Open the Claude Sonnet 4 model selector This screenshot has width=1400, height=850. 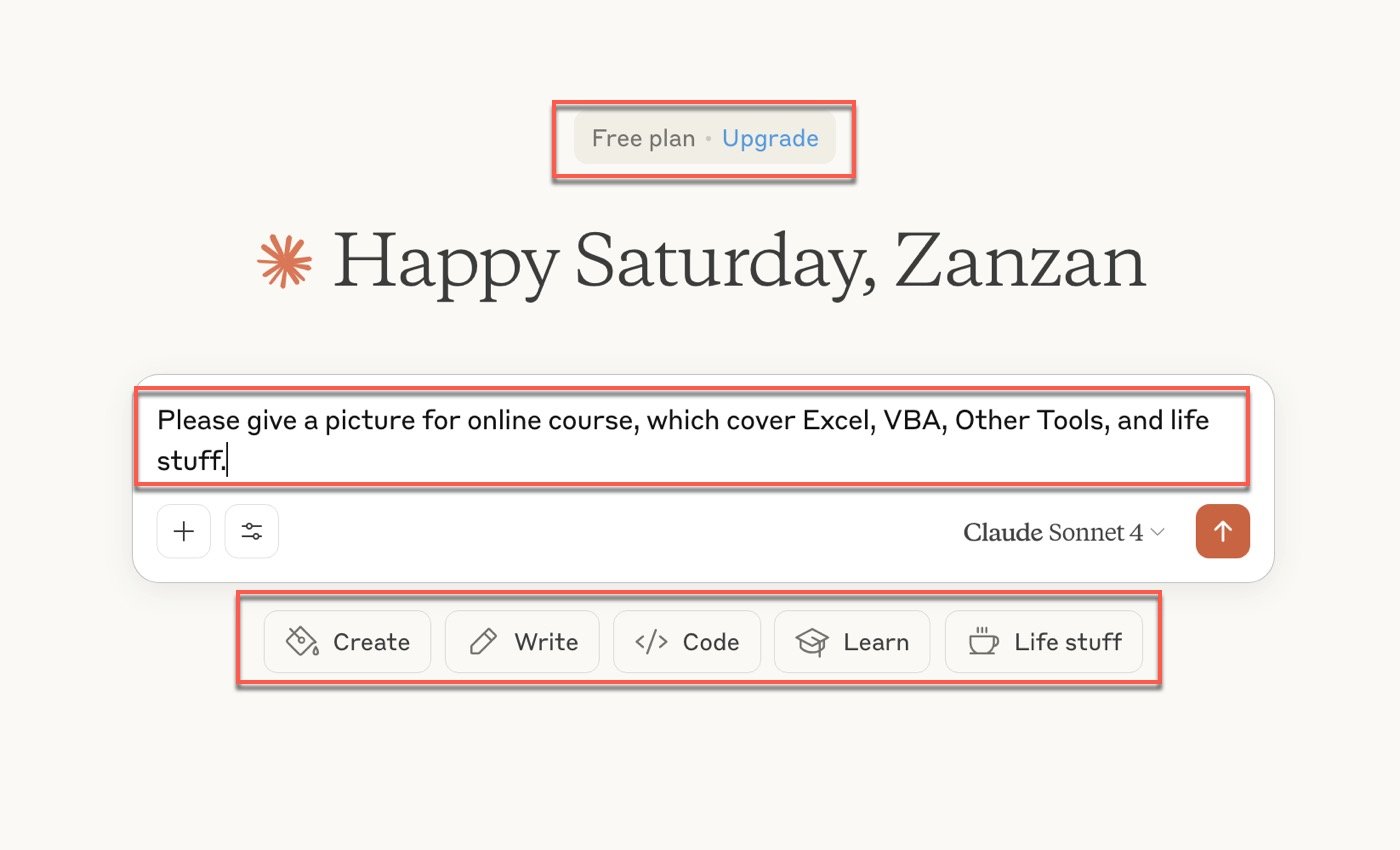pos(1064,532)
